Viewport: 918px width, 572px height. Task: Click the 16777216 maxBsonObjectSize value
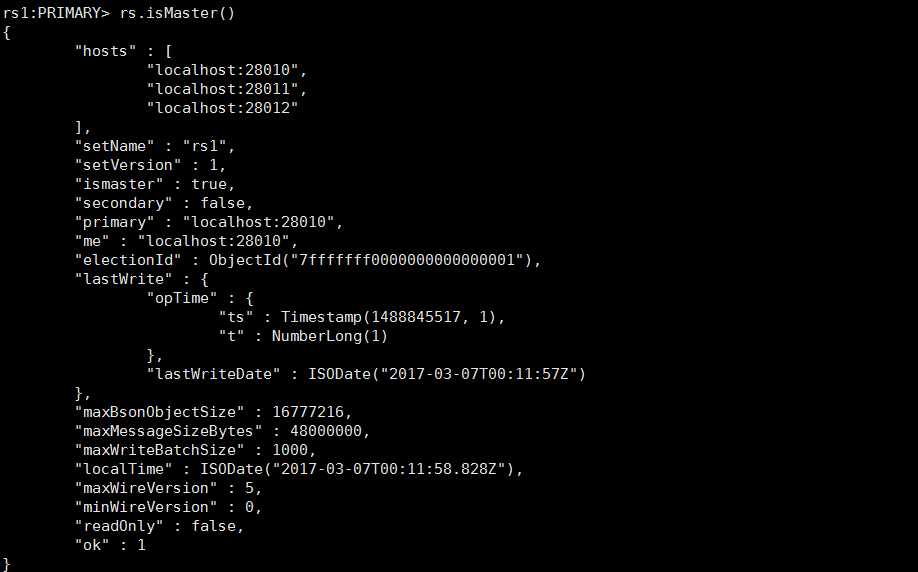[307, 412]
